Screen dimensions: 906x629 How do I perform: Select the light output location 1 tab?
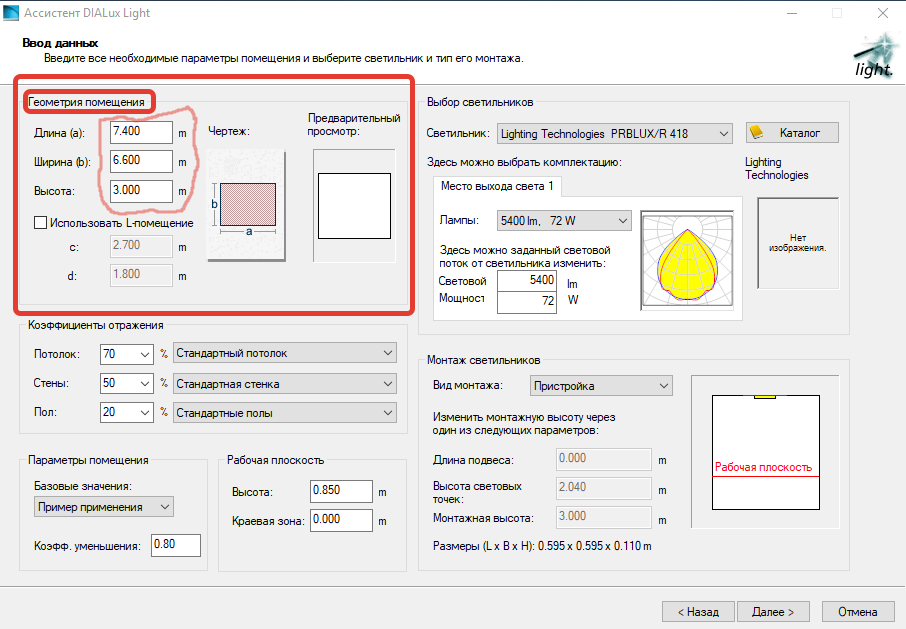(497, 187)
